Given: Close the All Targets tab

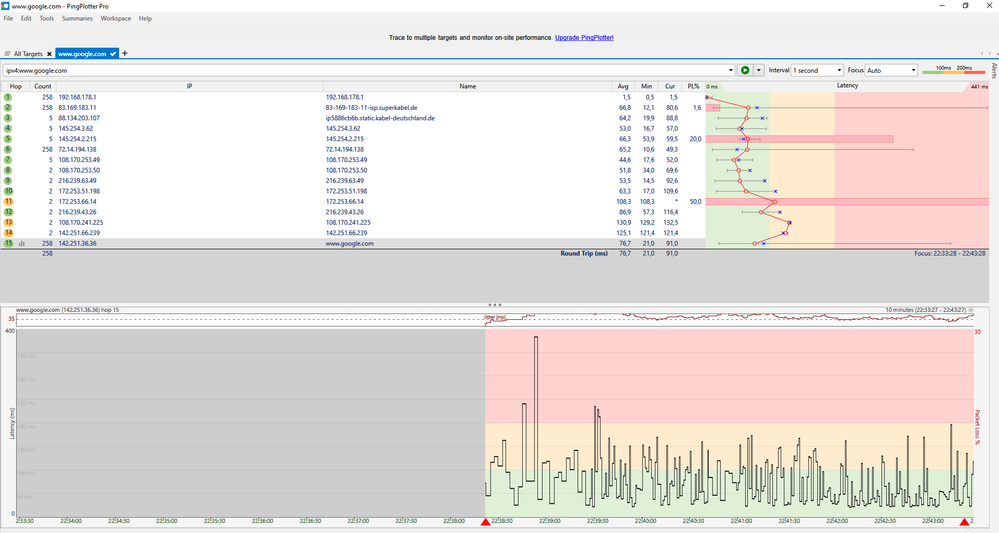Looking at the screenshot, I should 49,54.
